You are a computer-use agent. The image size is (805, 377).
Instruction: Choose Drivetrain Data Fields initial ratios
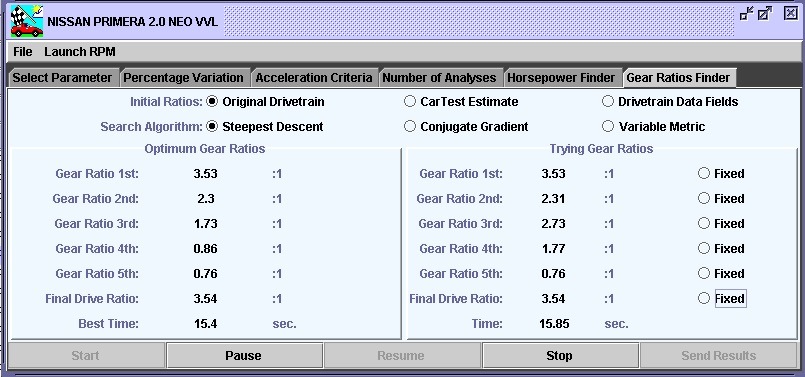coord(670,102)
